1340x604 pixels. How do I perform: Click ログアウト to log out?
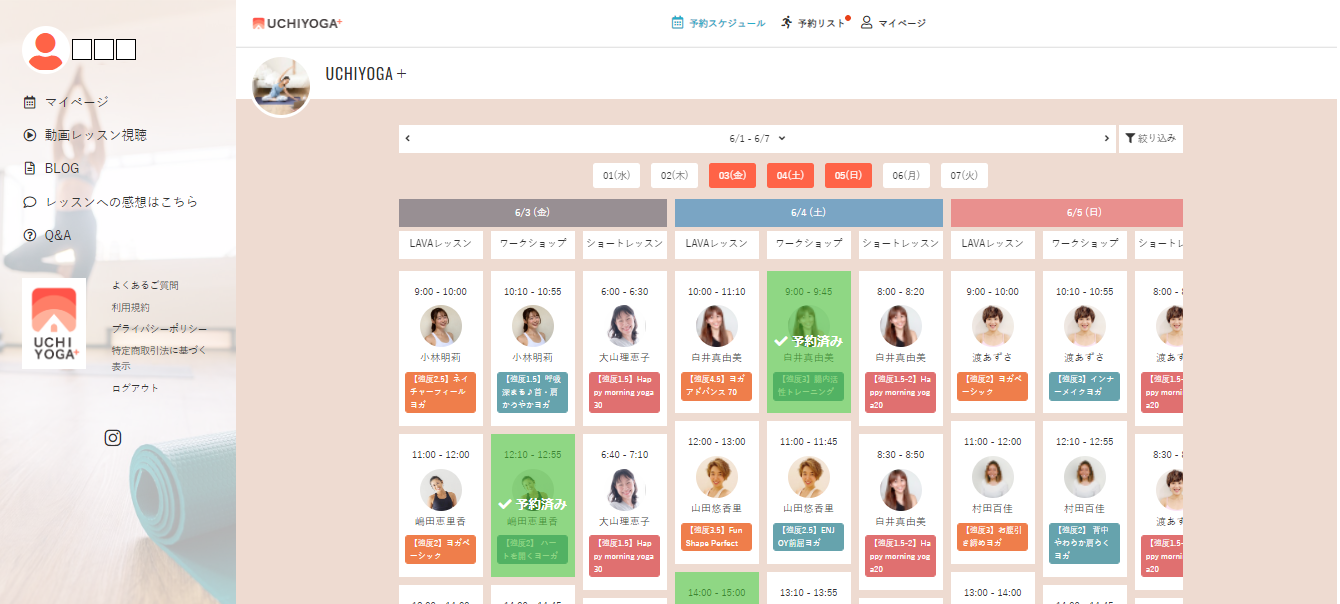(135, 388)
